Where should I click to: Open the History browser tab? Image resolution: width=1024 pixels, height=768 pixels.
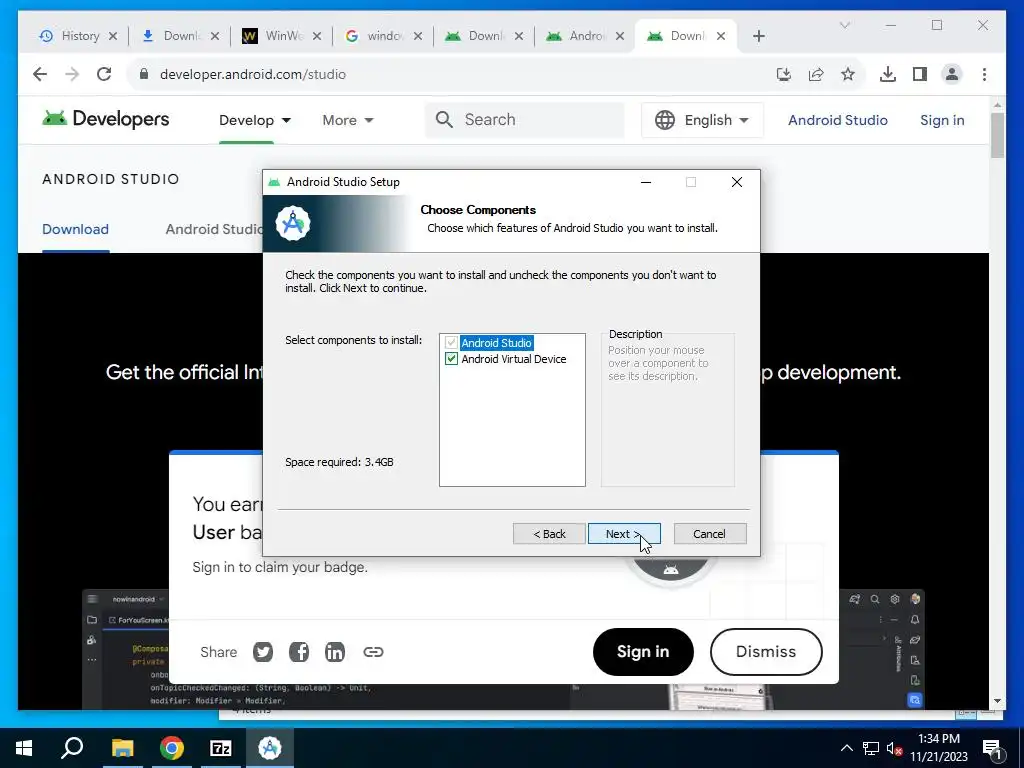pos(69,36)
